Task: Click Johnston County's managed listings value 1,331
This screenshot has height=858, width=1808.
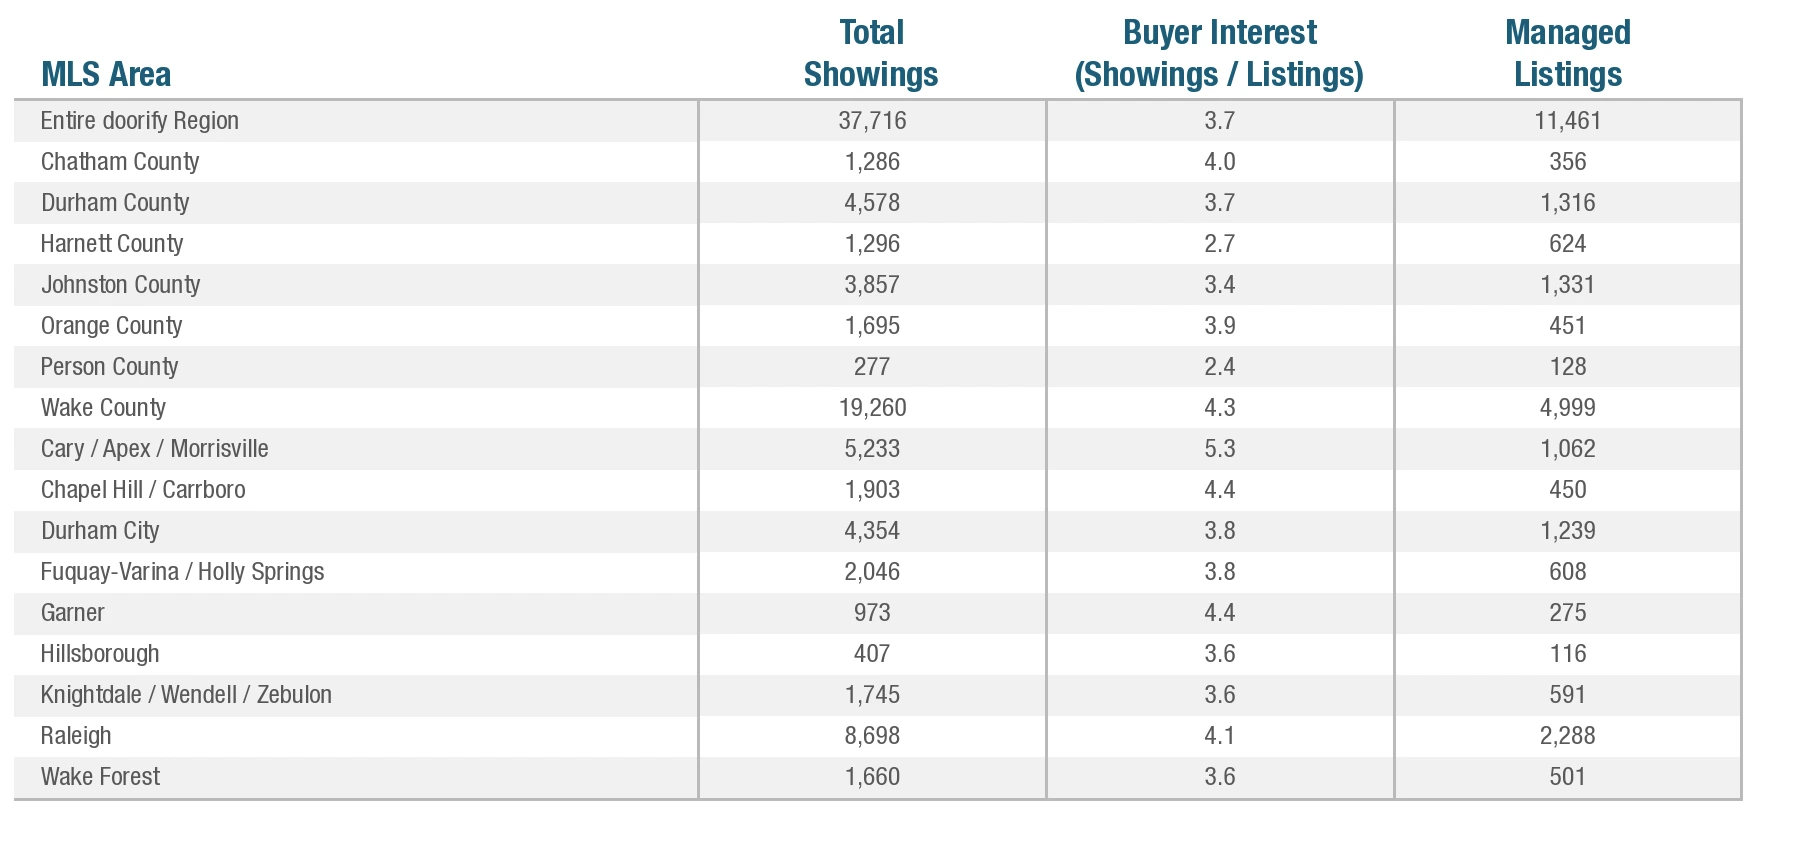Action: click(x=1567, y=285)
